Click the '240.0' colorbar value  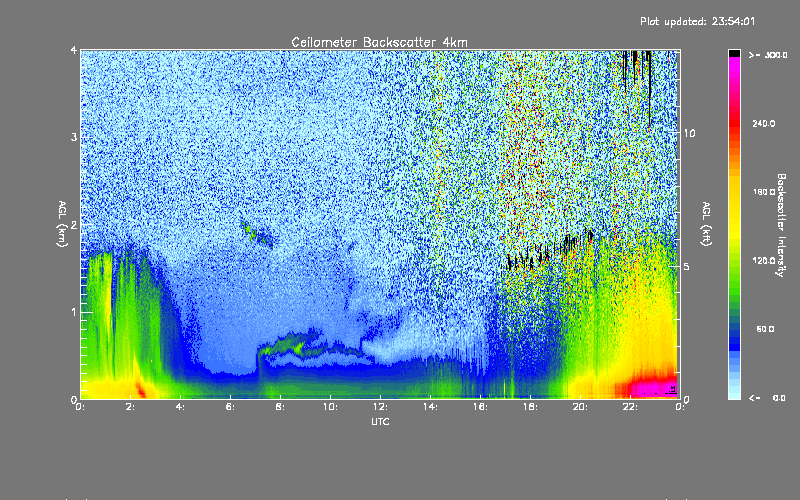coord(764,123)
